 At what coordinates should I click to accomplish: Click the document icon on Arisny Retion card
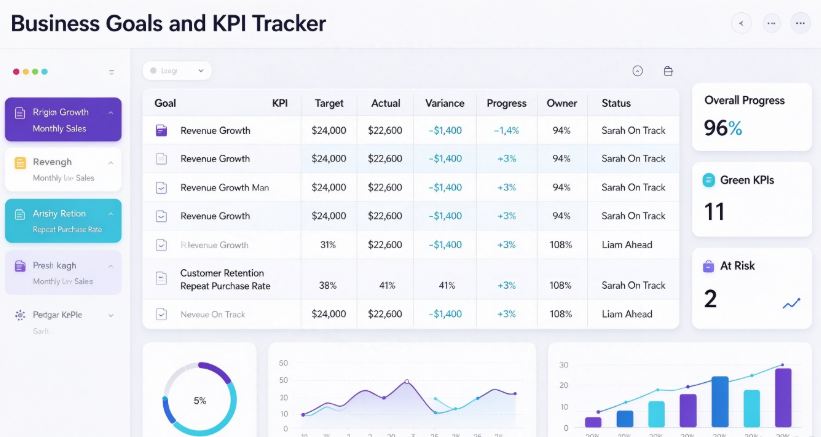pyautogui.click(x=20, y=214)
